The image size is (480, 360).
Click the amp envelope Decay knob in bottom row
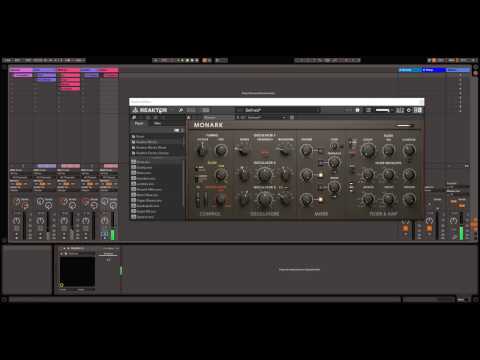(388, 199)
